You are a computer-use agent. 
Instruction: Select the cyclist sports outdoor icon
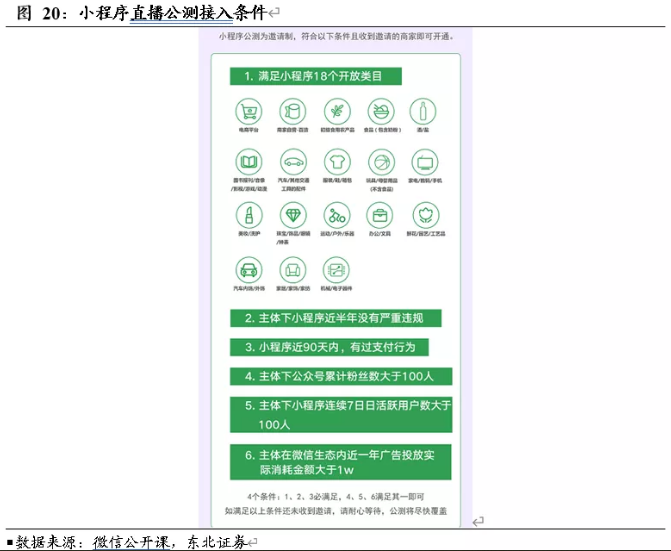click(336, 215)
